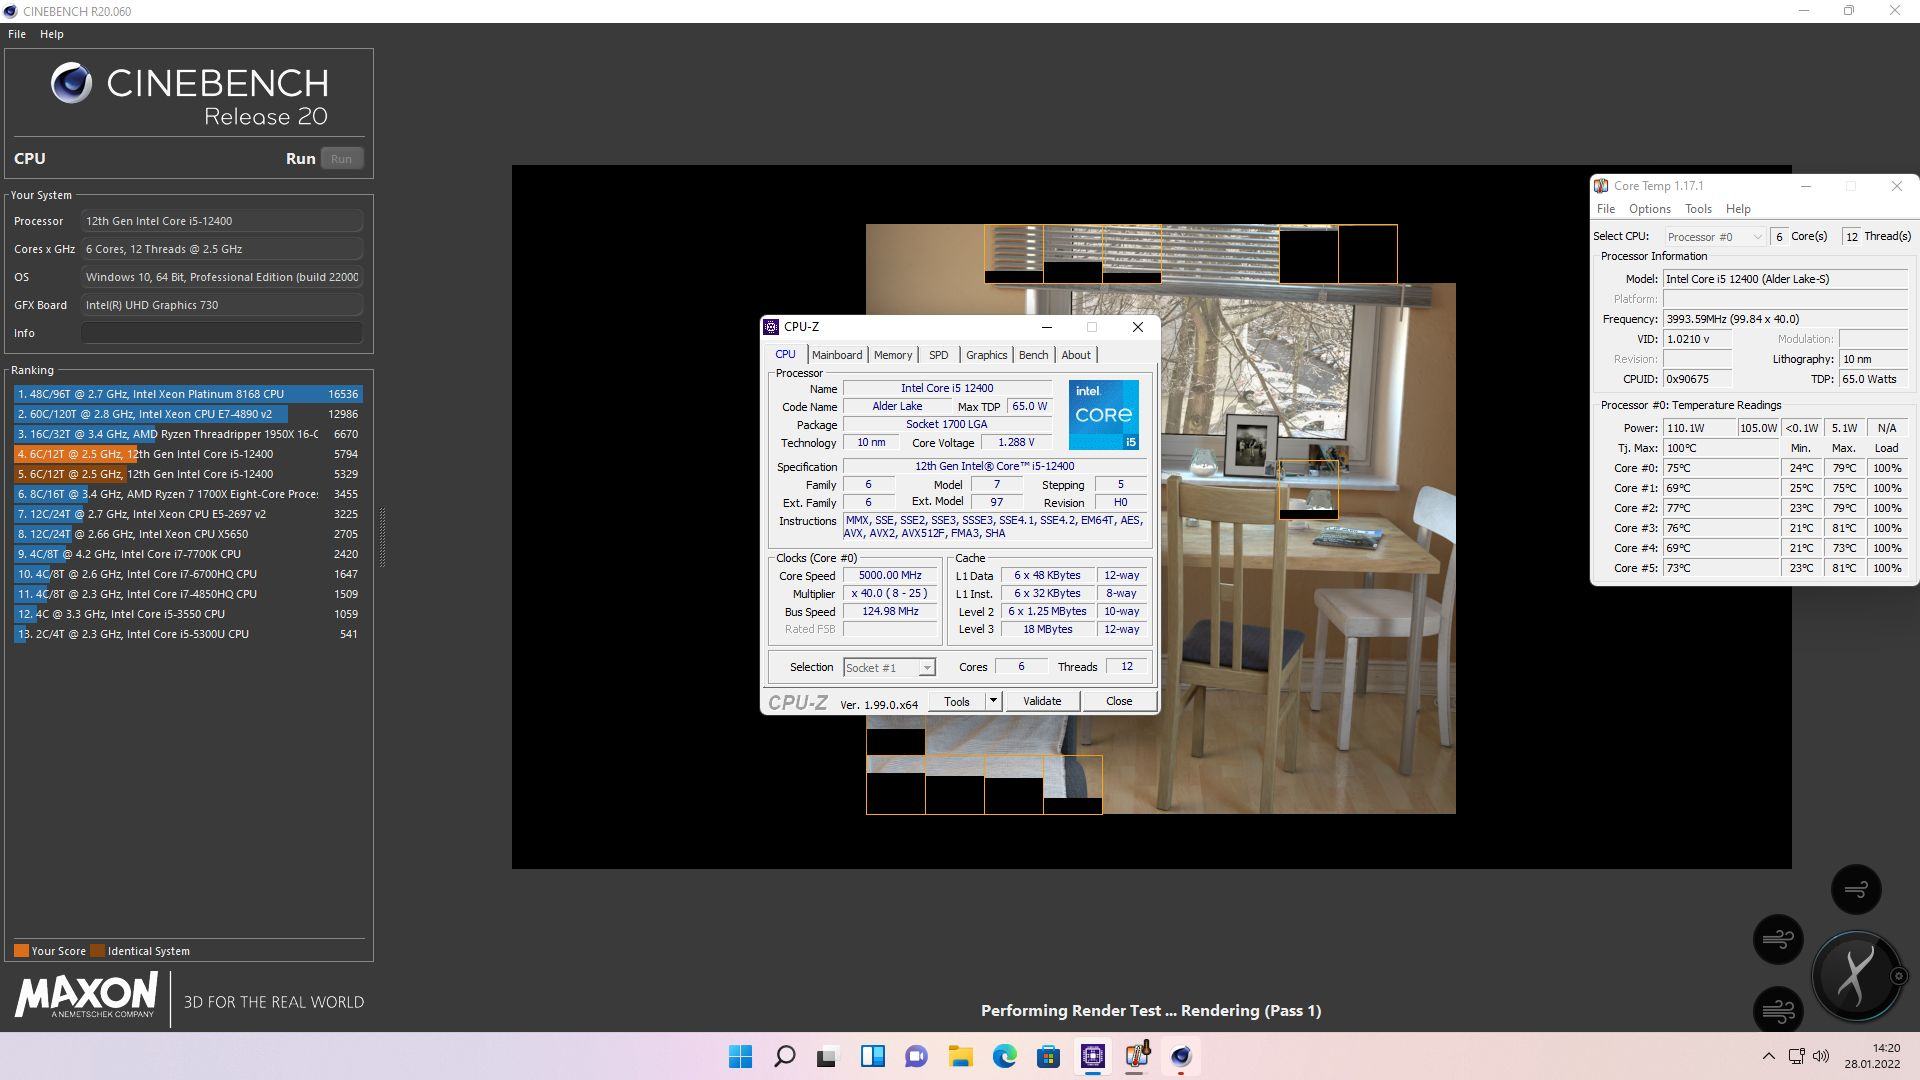Click the GFX Board field showing UHD Graphics 730
The height and width of the screenshot is (1080, 1920).
pos(222,305)
